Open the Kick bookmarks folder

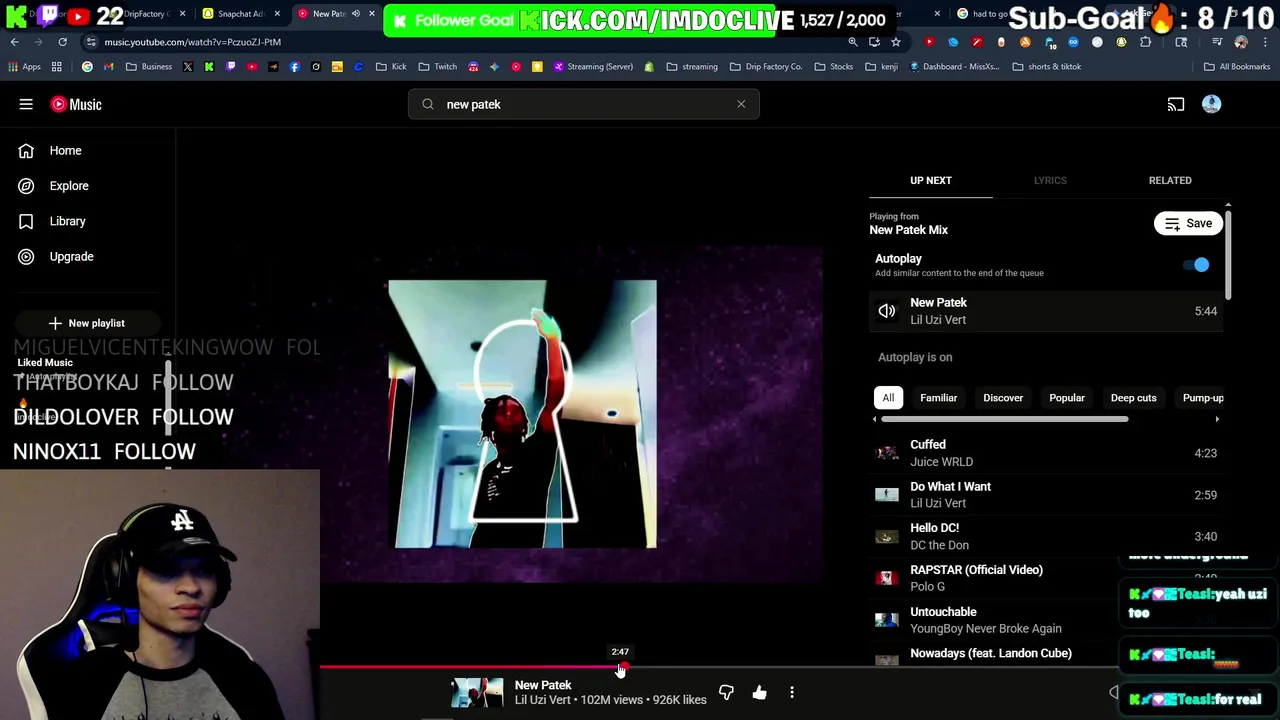point(391,67)
